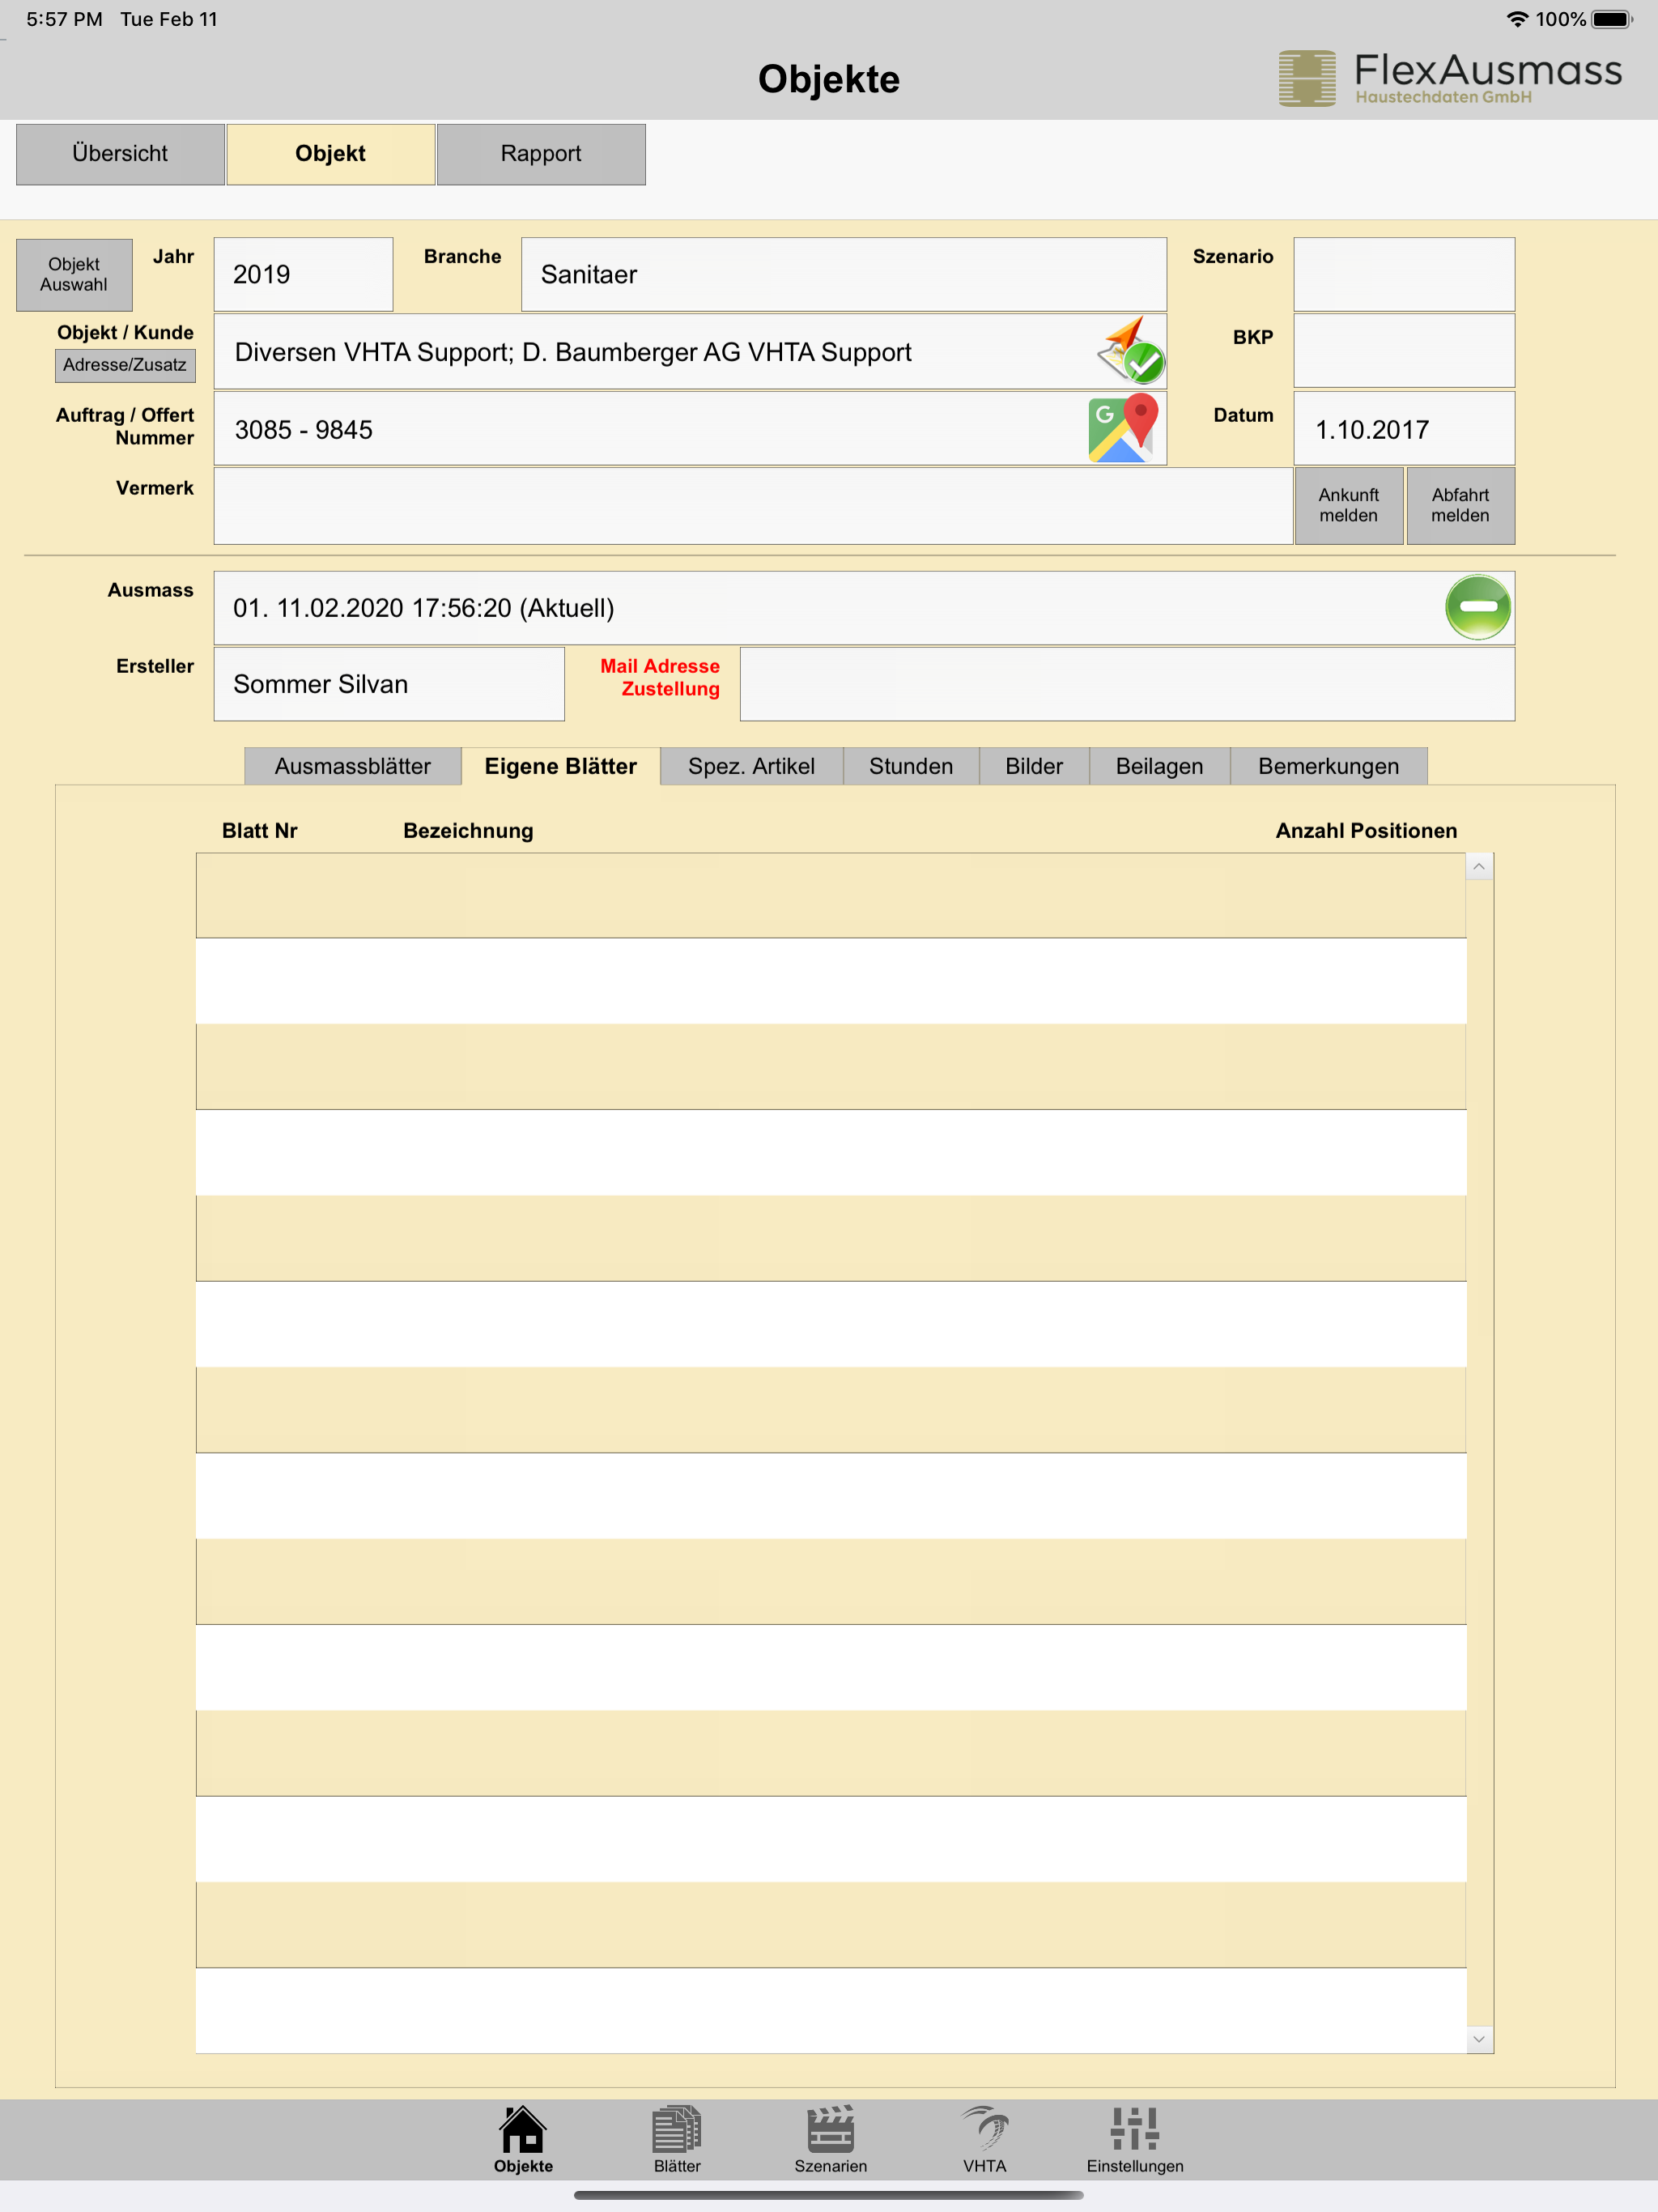Tap the empty Vermerk field
Screen dimensions: 1658x2212
point(753,506)
